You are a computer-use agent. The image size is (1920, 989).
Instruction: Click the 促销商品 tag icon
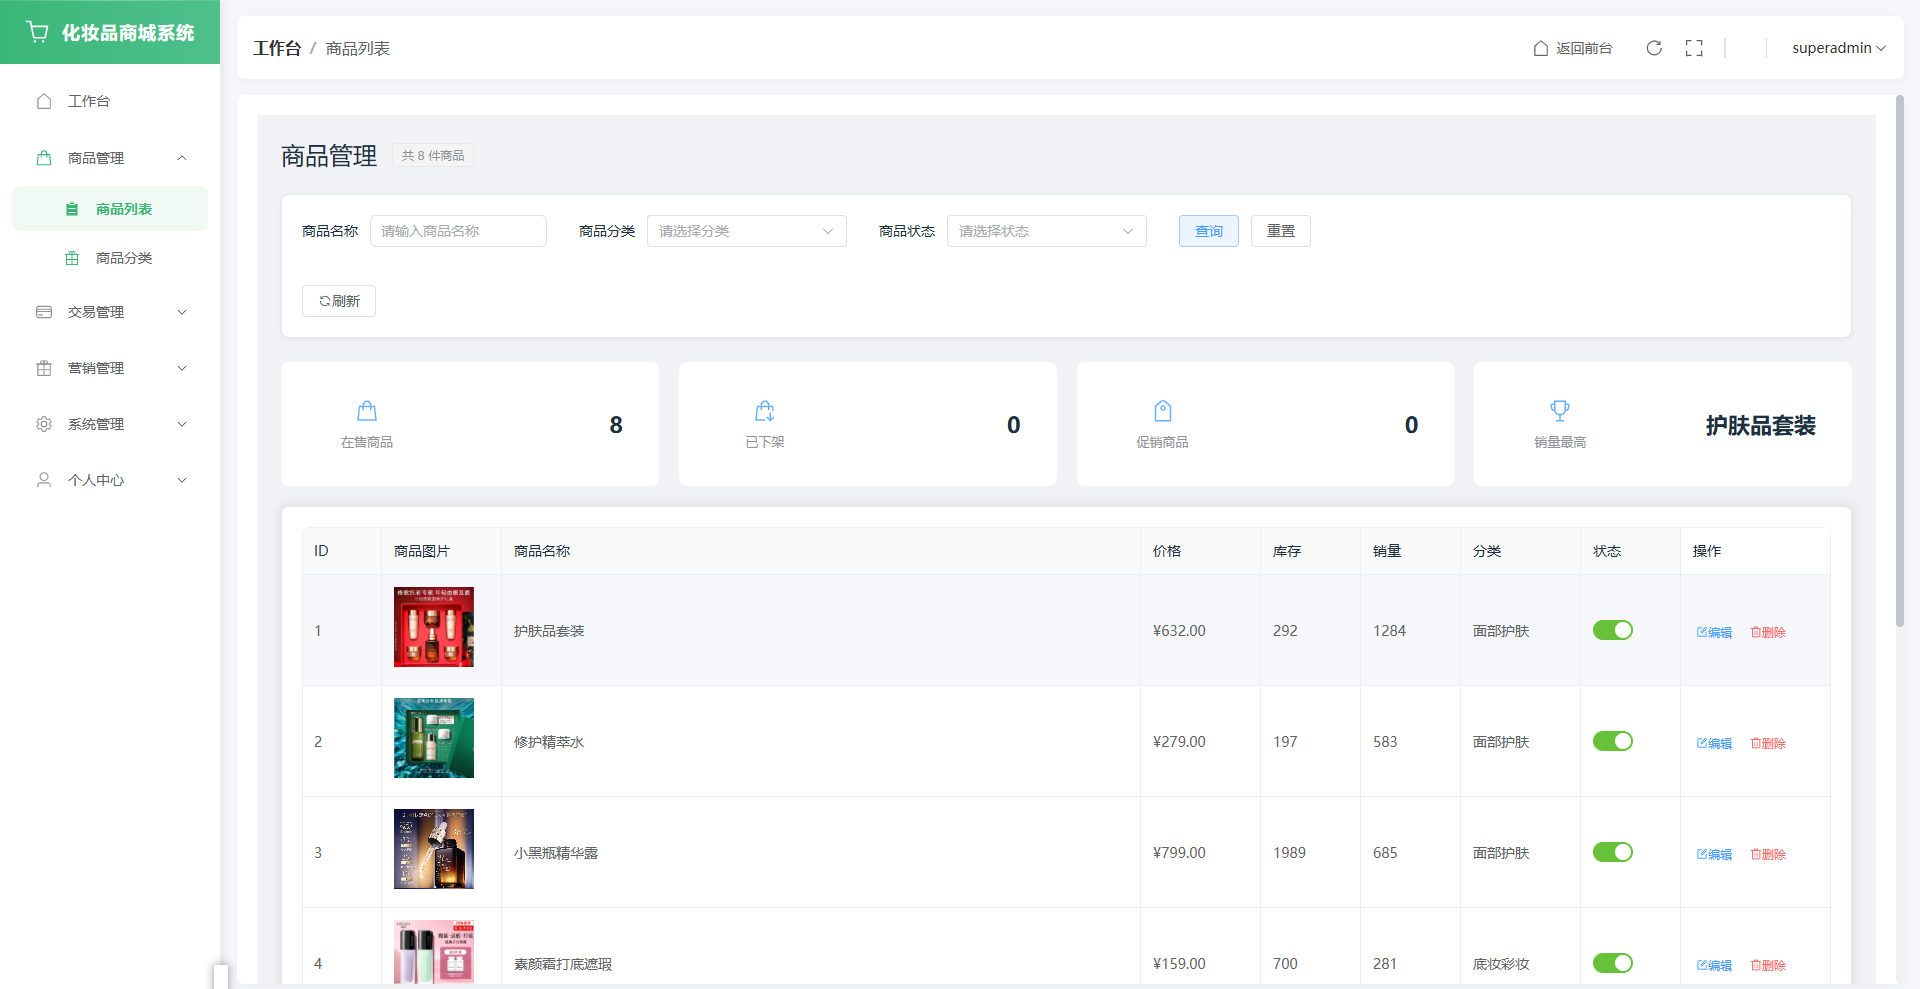click(1162, 411)
